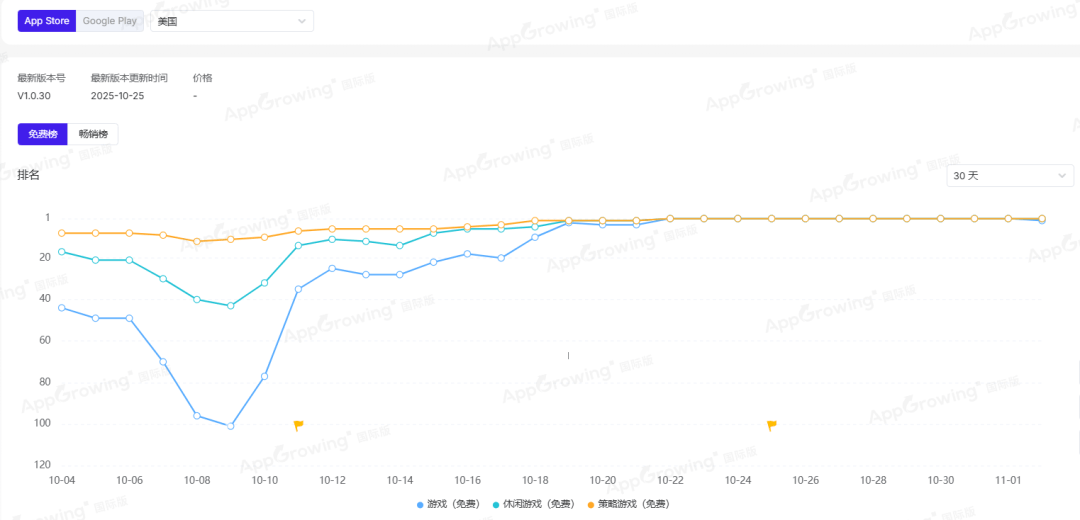Click the teal line's data point at 10-09

click(231, 306)
